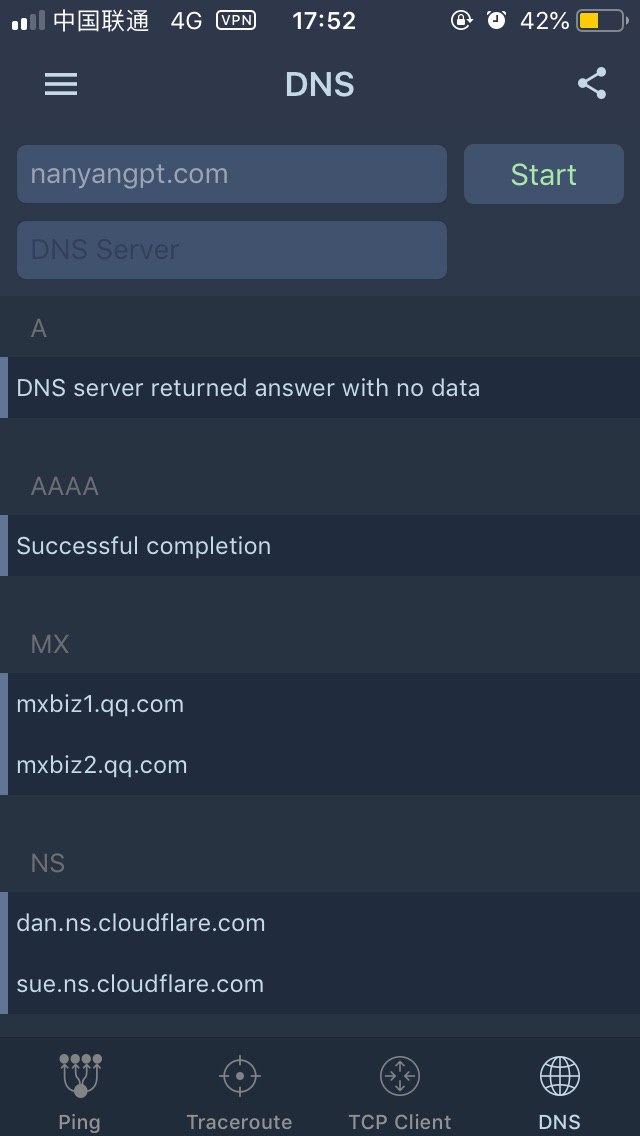The width and height of the screenshot is (640, 1136).
Task: Select the mxbiz2.qq.com MX record
Action: 102,765
